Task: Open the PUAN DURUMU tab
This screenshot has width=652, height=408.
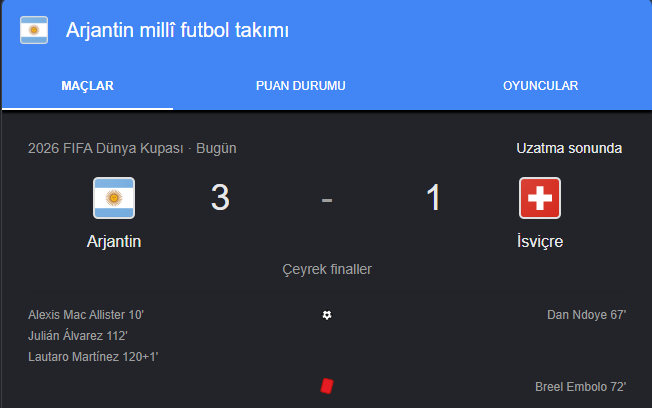Action: (301, 86)
